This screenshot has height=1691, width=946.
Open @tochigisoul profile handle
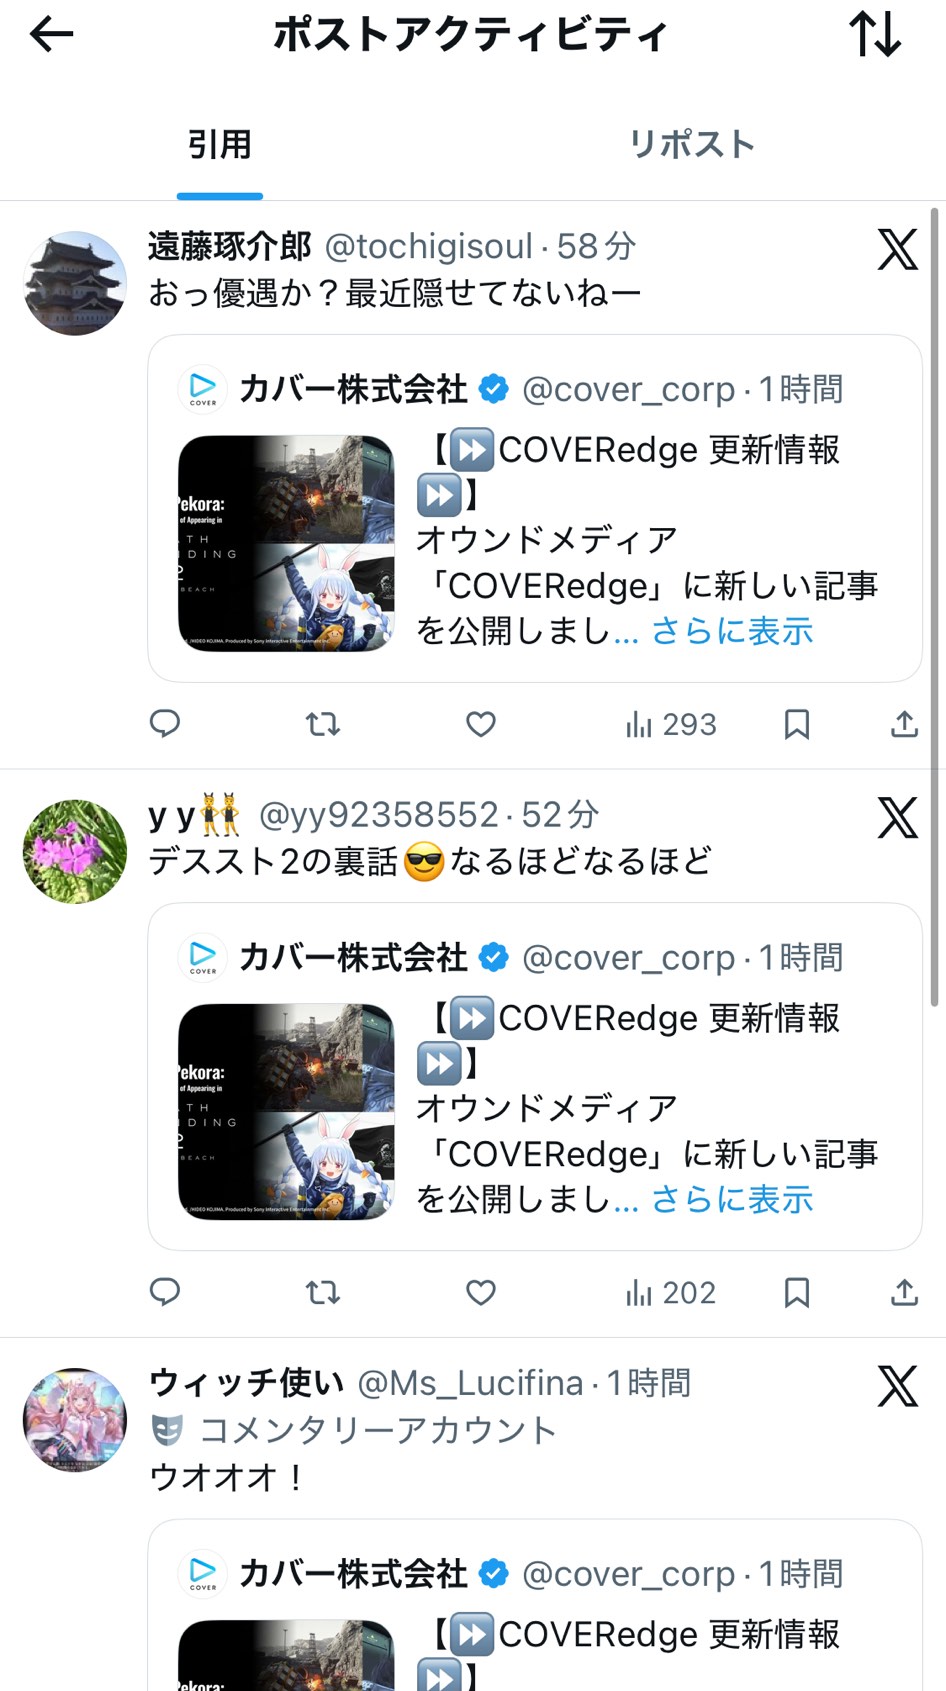pos(429,246)
